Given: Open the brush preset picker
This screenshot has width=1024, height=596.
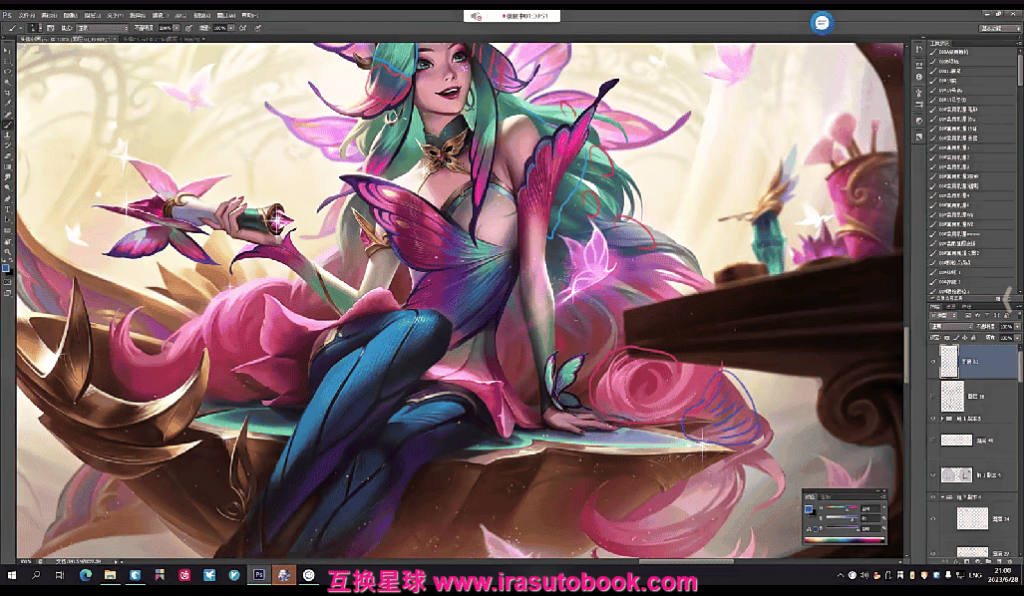Looking at the screenshot, I should tap(34, 28).
